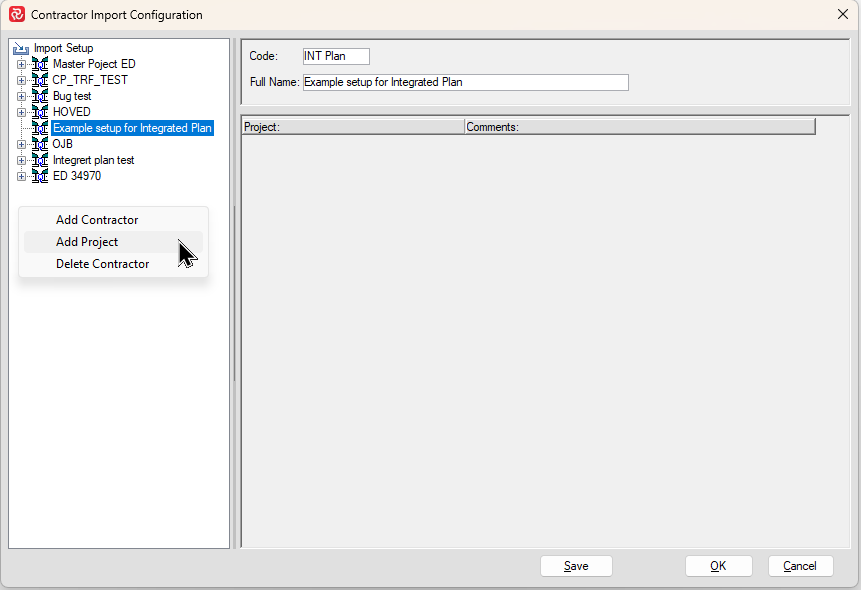Image resolution: width=861 pixels, height=590 pixels.
Task: Click the CP_TRF_TEST contractor icon
Action: (40, 80)
